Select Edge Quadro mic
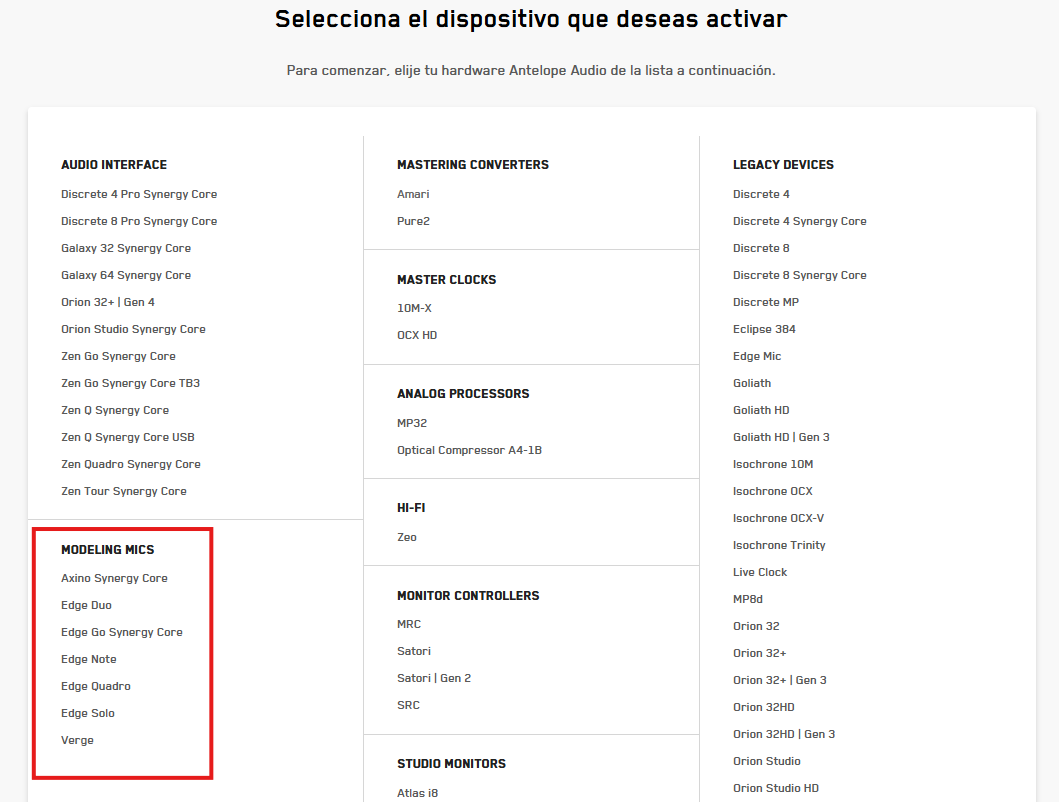Screen dimensions: 1059x802 pos(96,686)
